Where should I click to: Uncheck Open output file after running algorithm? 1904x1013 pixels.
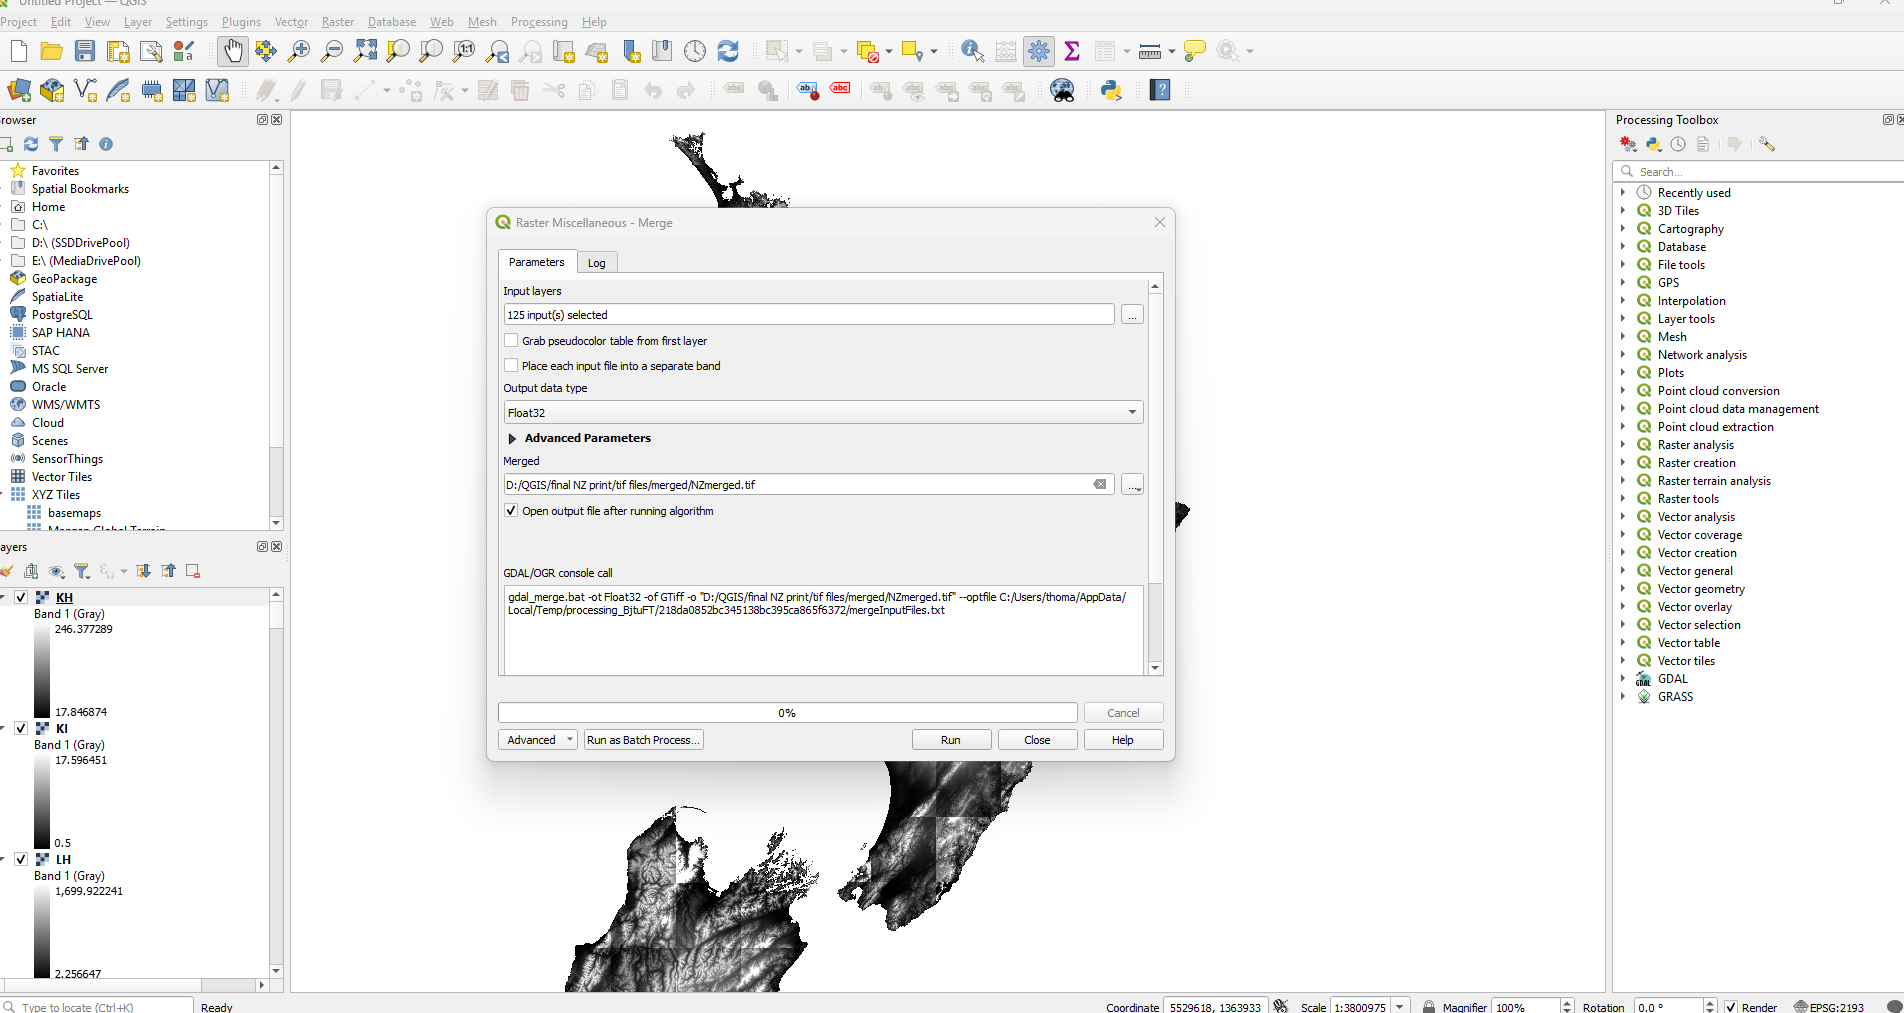pos(511,511)
